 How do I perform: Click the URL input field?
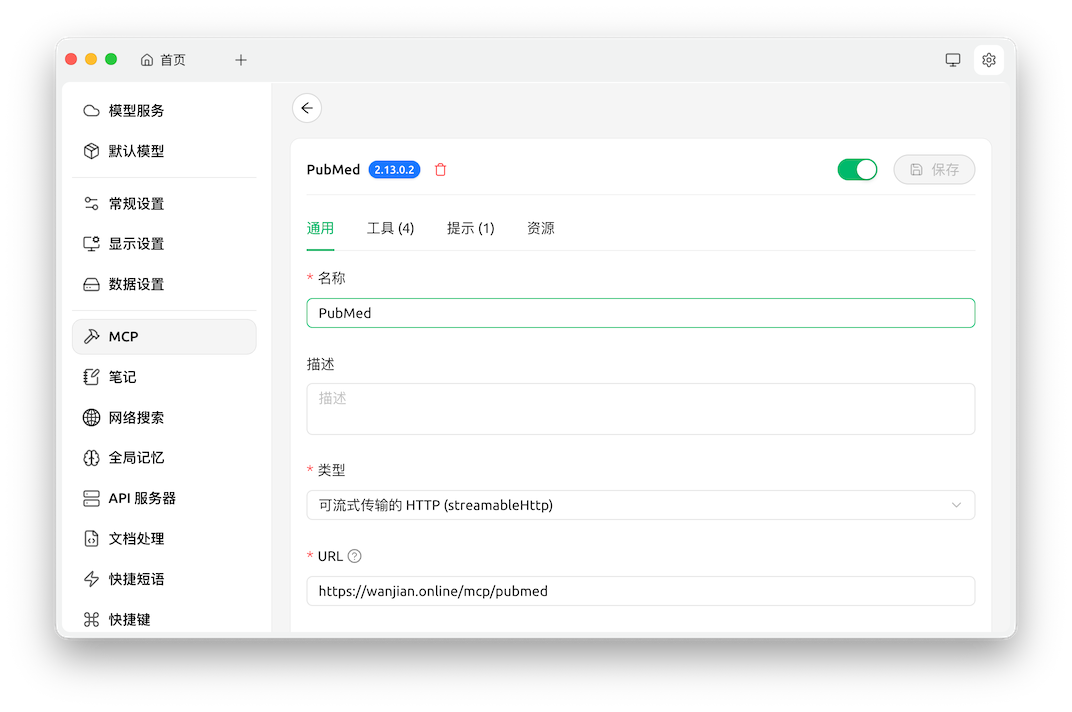[x=640, y=591]
